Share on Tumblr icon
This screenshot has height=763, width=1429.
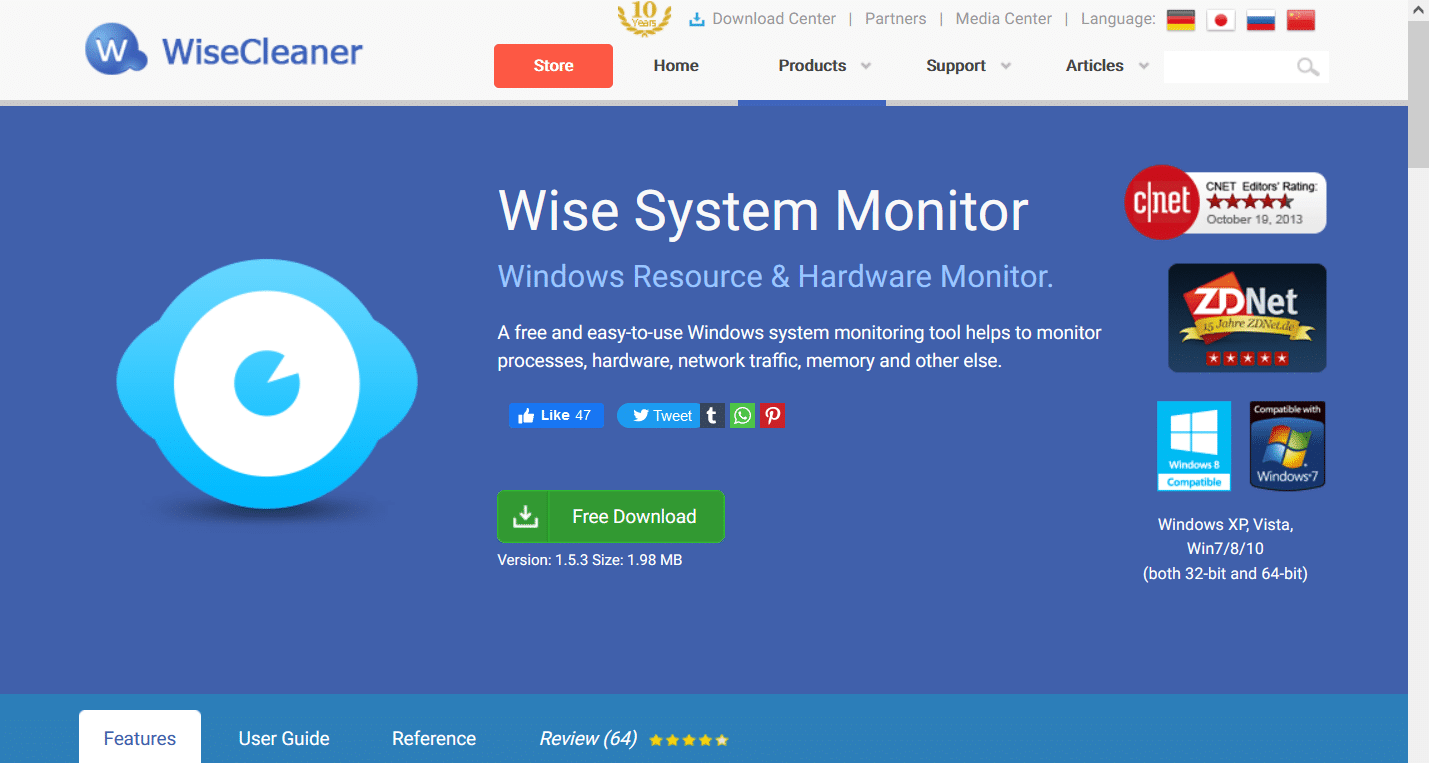pyautogui.click(x=712, y=416)
